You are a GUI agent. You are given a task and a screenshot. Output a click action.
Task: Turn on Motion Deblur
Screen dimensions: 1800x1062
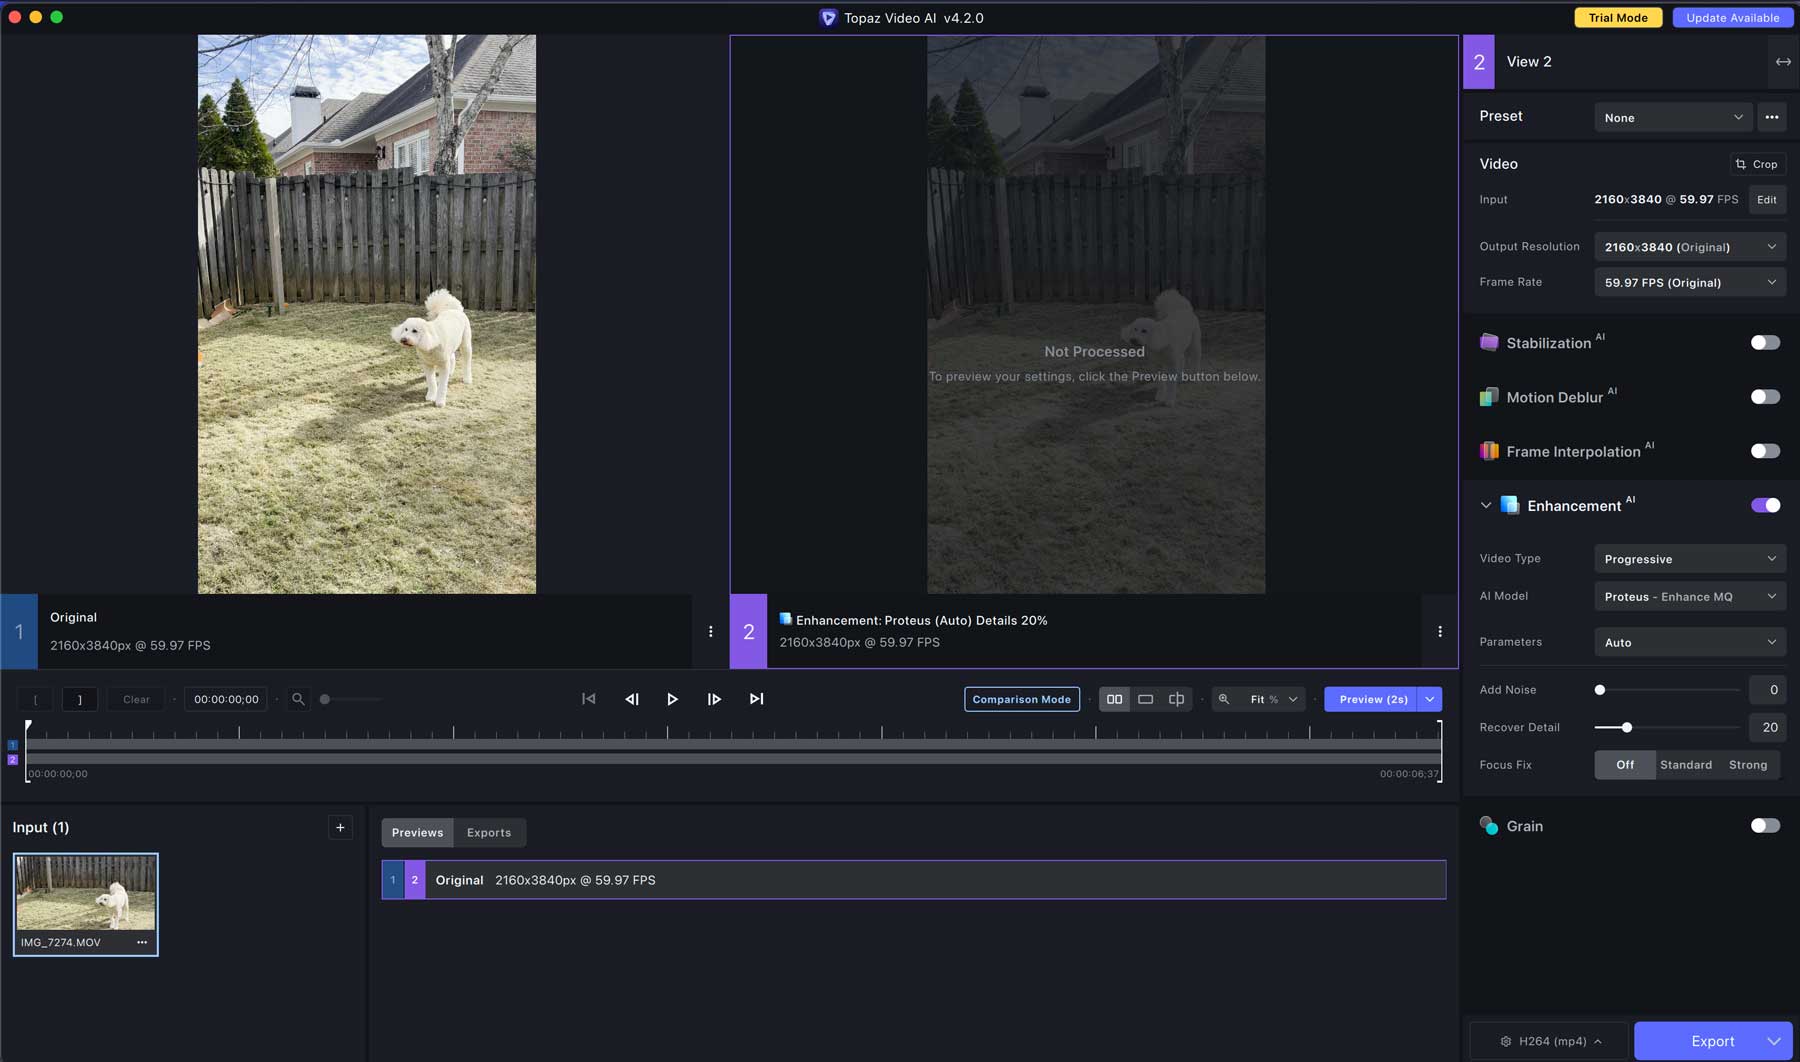point(1765,396)
